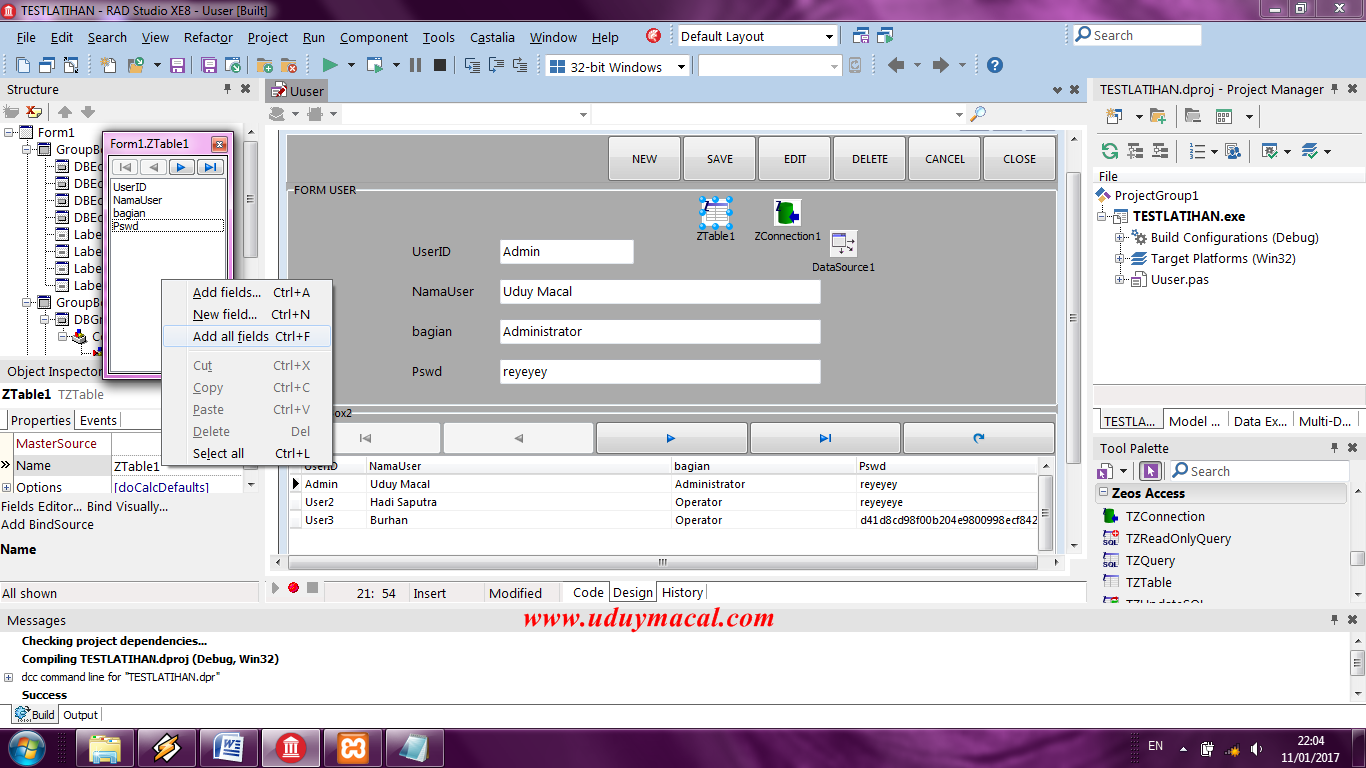Screen dimensions: 1366x768
Task: Click the Save All double-floppy icon
Action: [209, 66]
